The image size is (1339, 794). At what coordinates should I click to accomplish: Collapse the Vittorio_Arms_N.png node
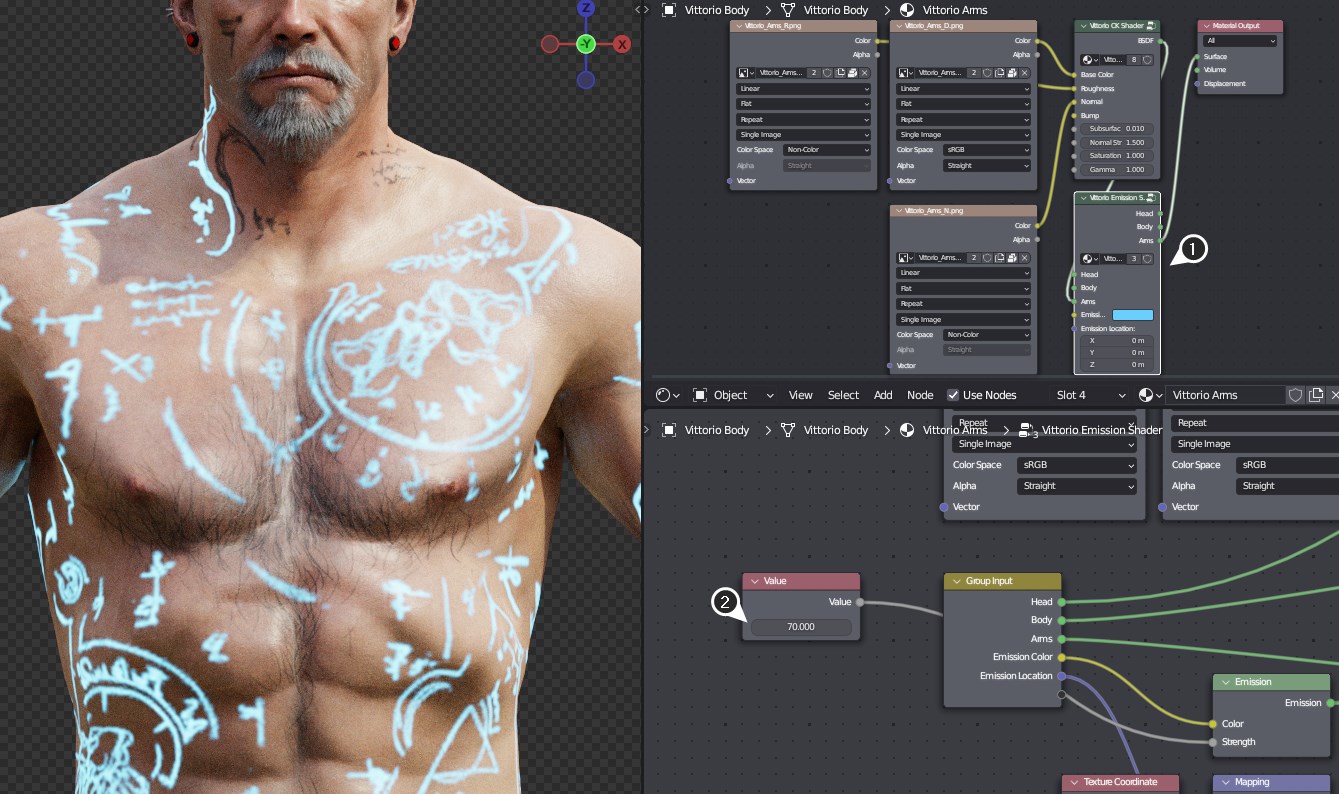coord(899,210)
